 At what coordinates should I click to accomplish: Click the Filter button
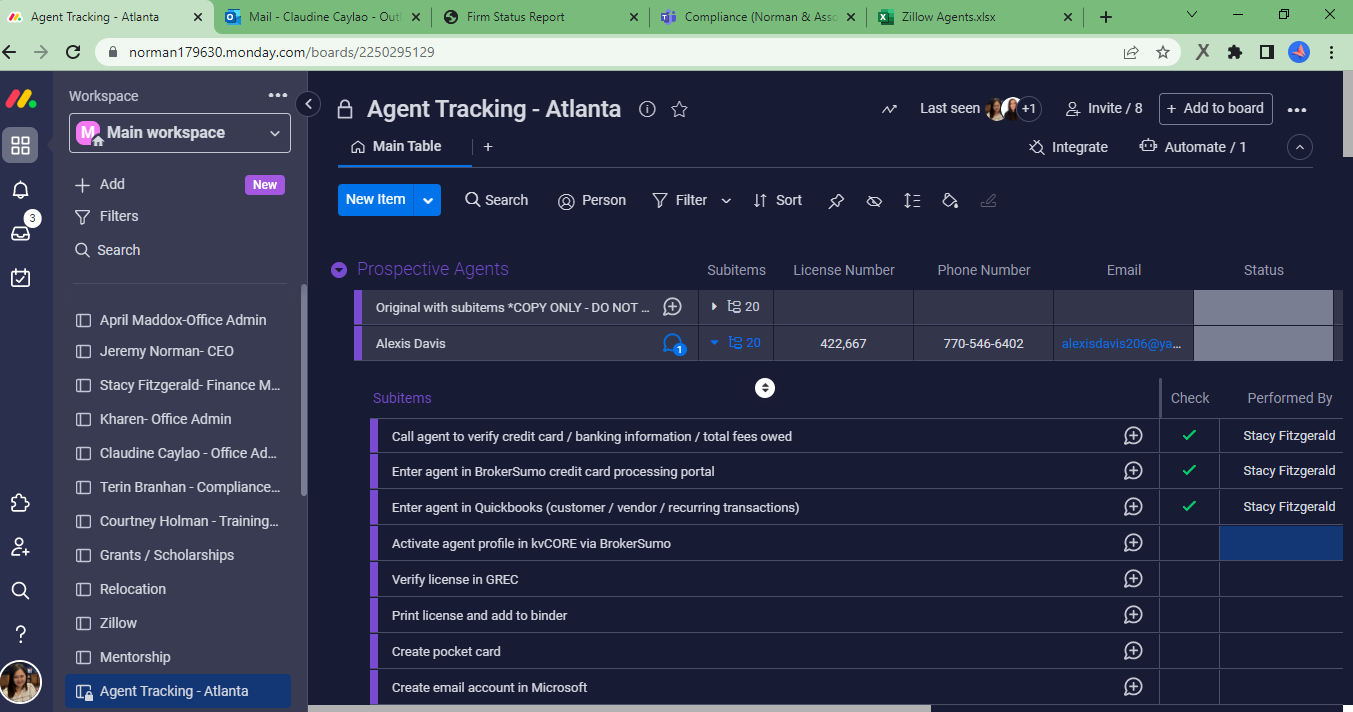point(680,200)
